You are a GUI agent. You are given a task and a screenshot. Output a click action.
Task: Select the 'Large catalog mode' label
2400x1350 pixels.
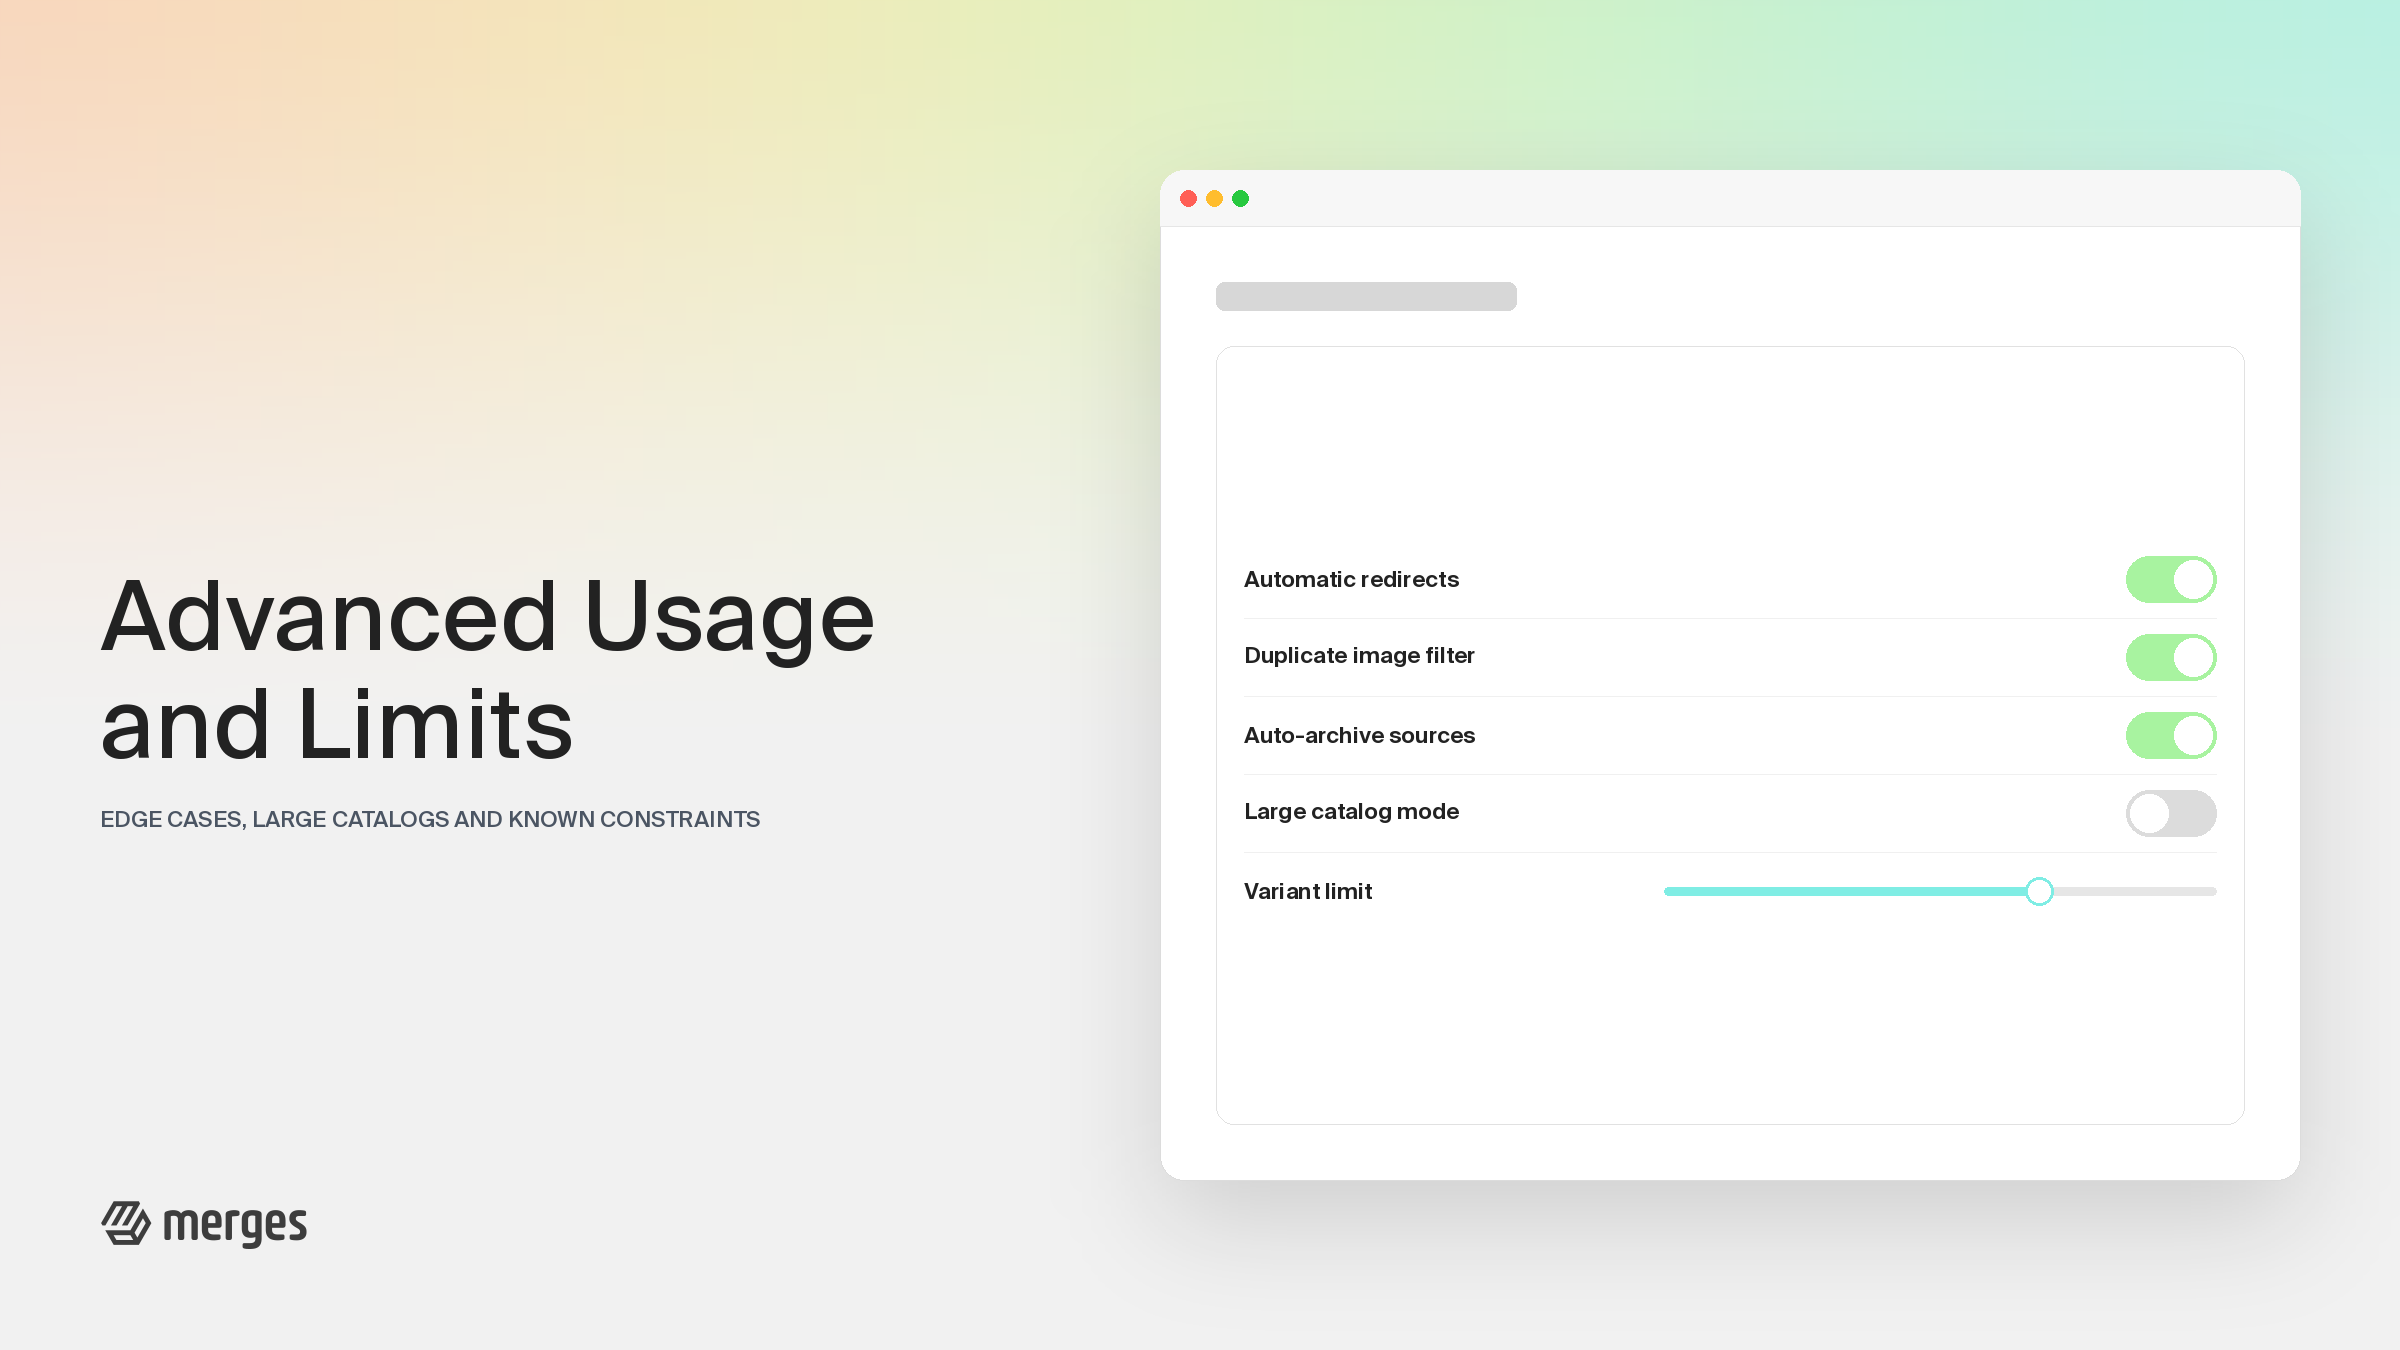[x=1351, y=812]
